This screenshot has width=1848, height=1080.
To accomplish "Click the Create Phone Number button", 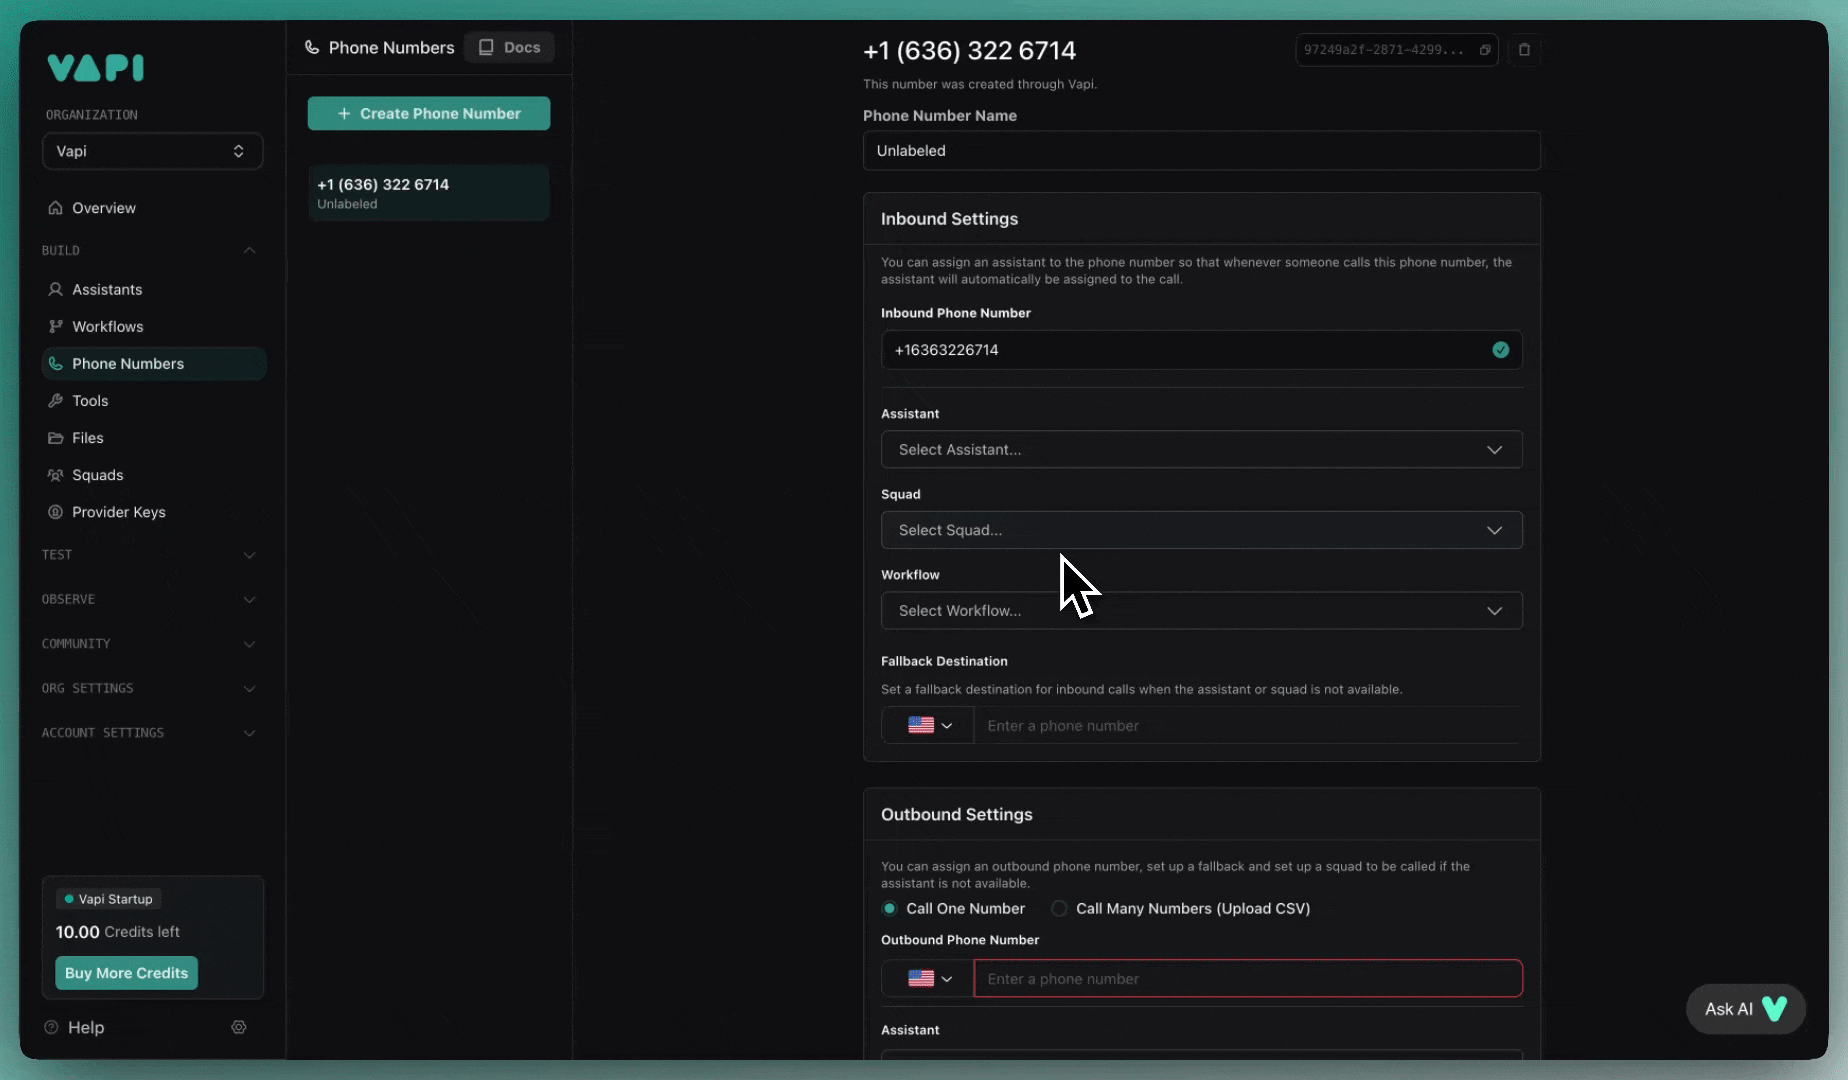I will pos(429,114).
